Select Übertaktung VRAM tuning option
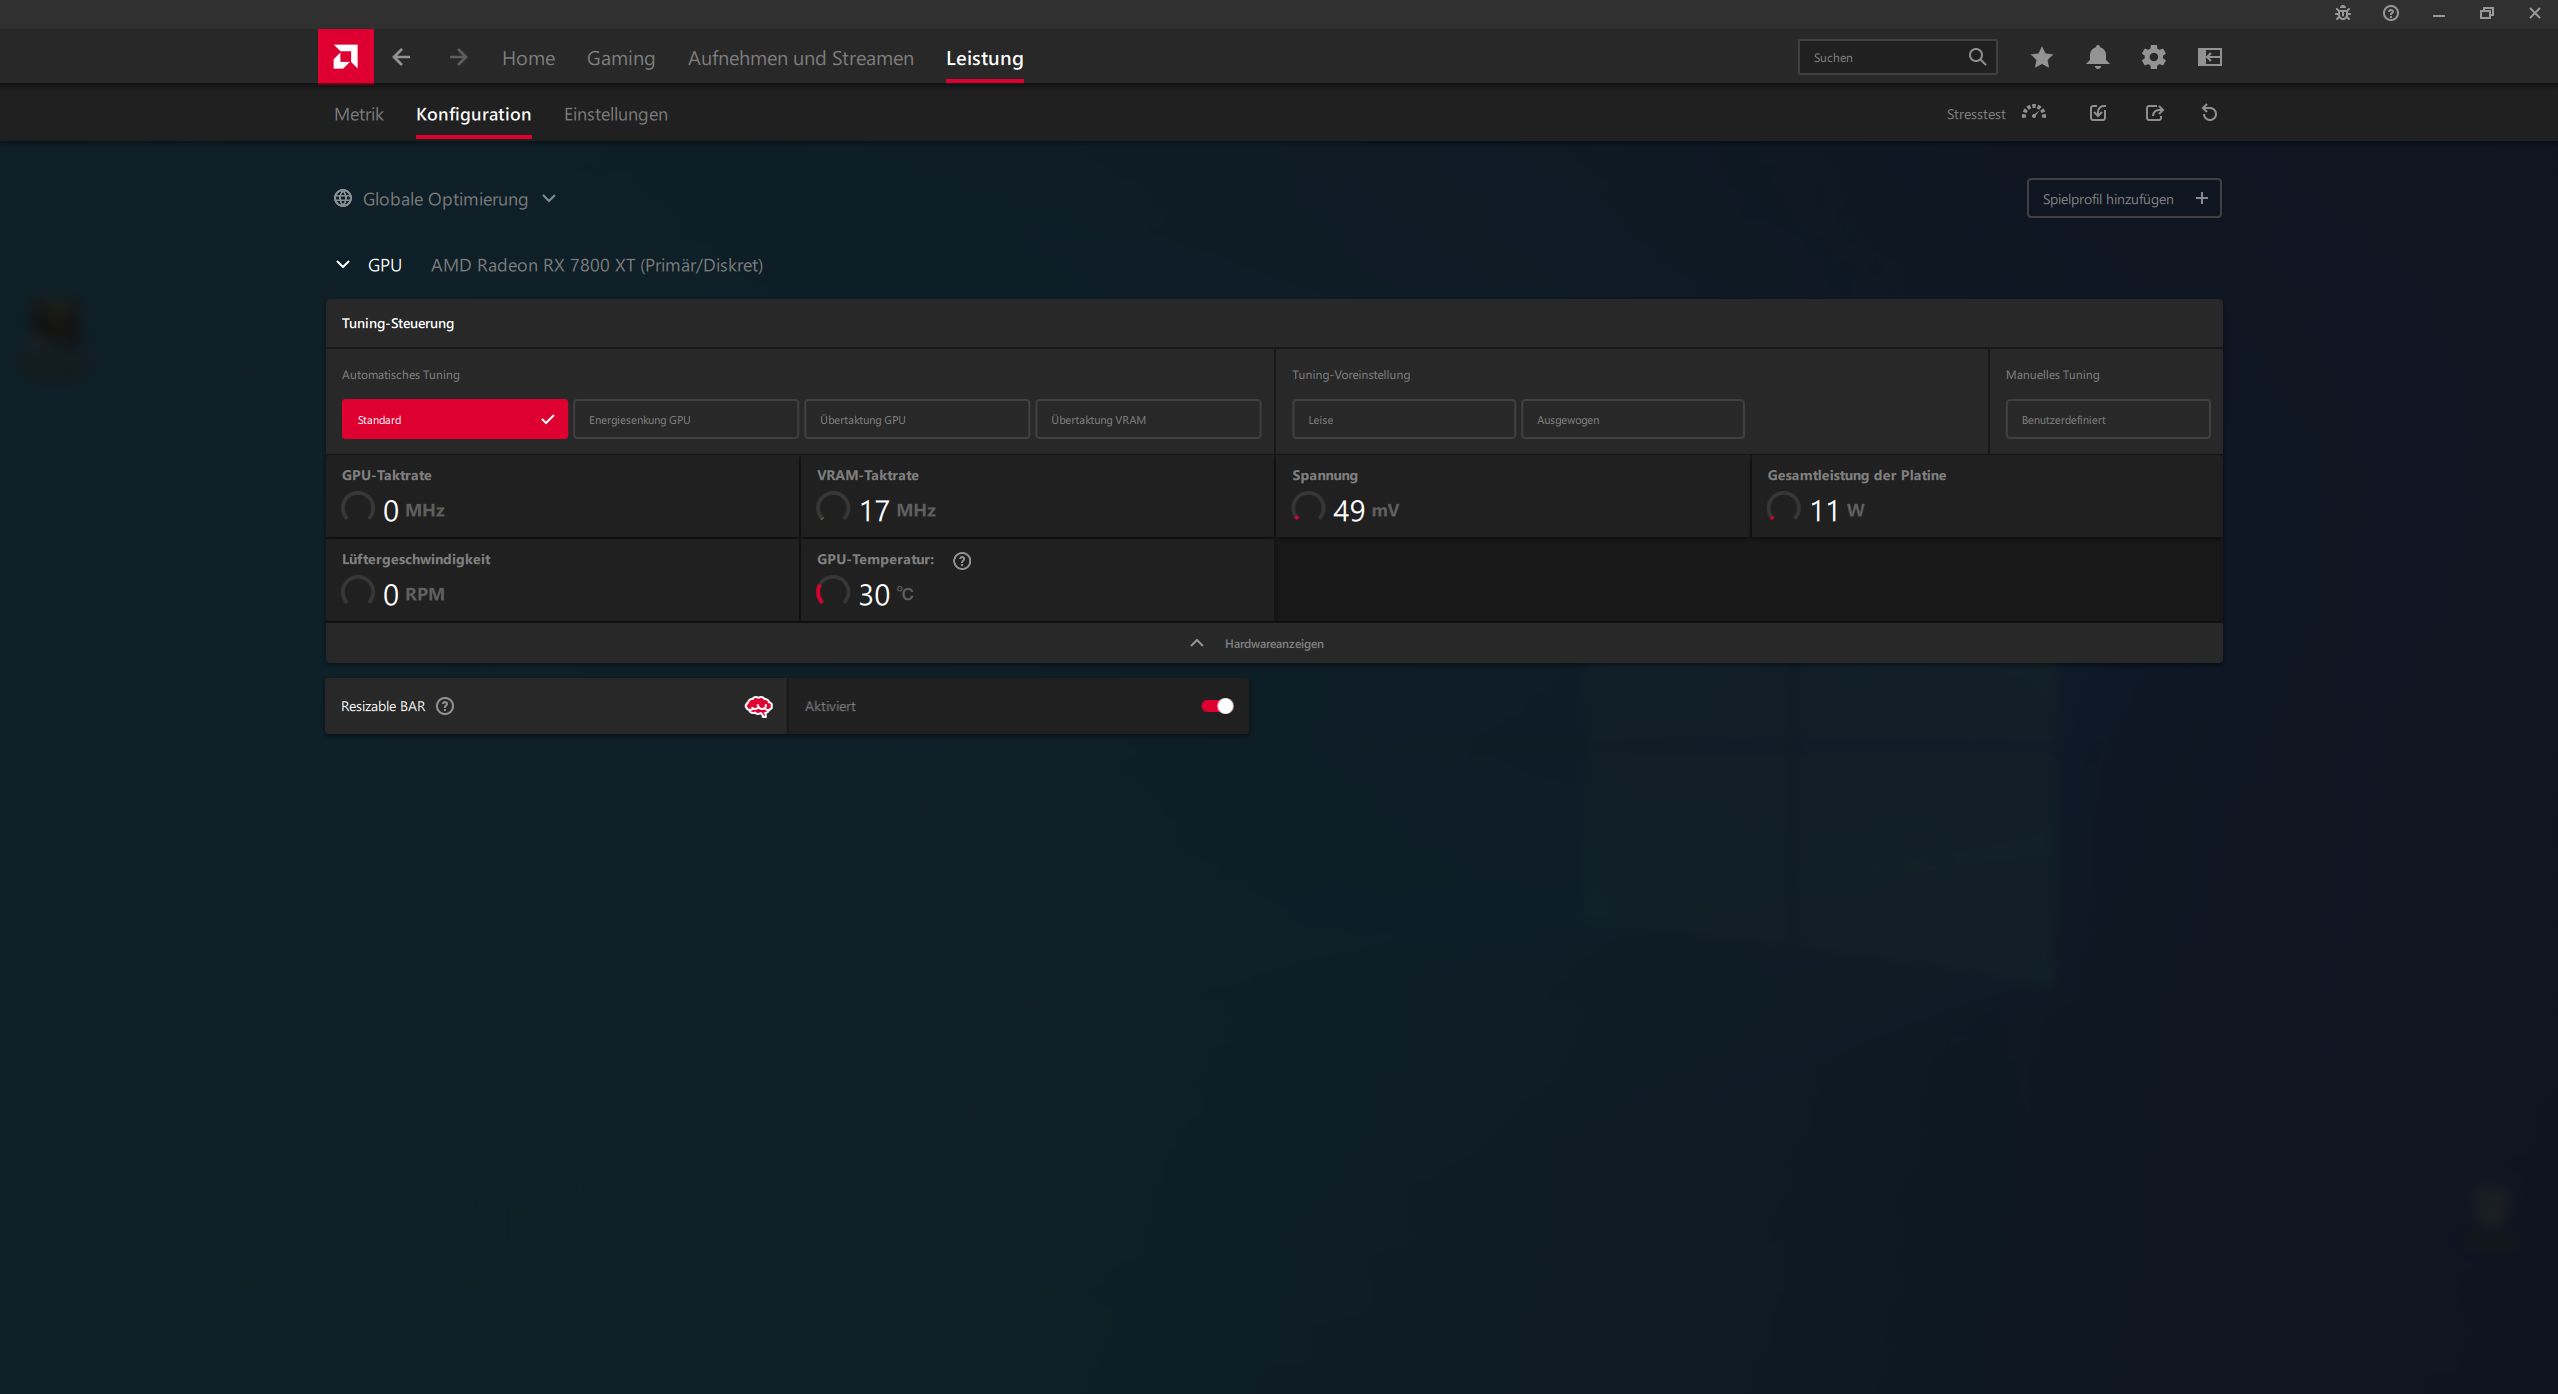This screenshot has height=1394, width=2558. coord(1147,419)
